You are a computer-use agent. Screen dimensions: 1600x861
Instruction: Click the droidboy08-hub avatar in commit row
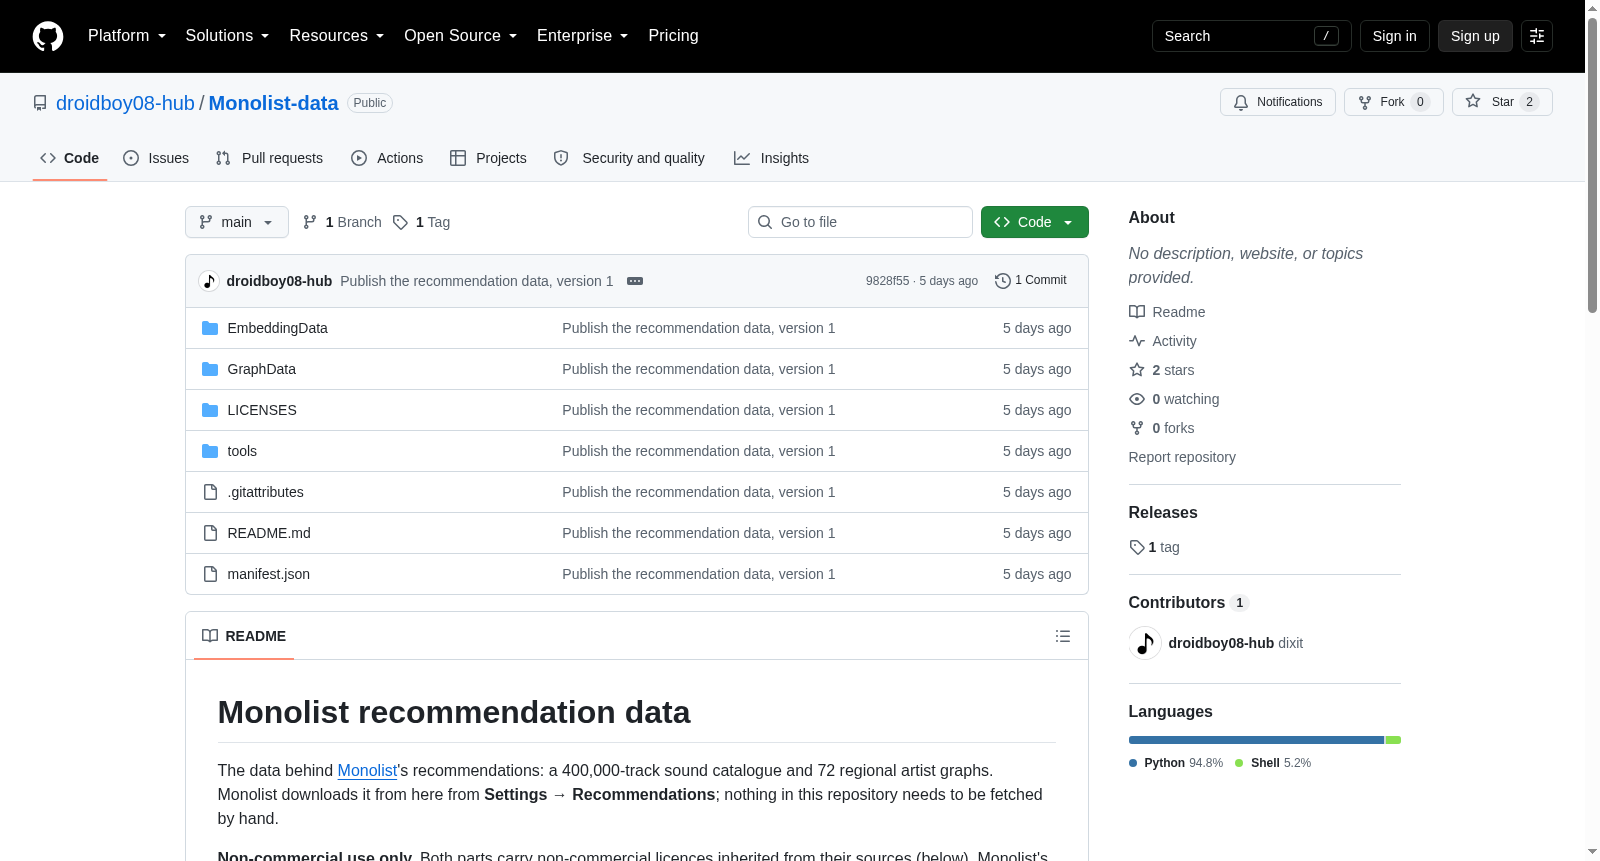coord(209,281)
